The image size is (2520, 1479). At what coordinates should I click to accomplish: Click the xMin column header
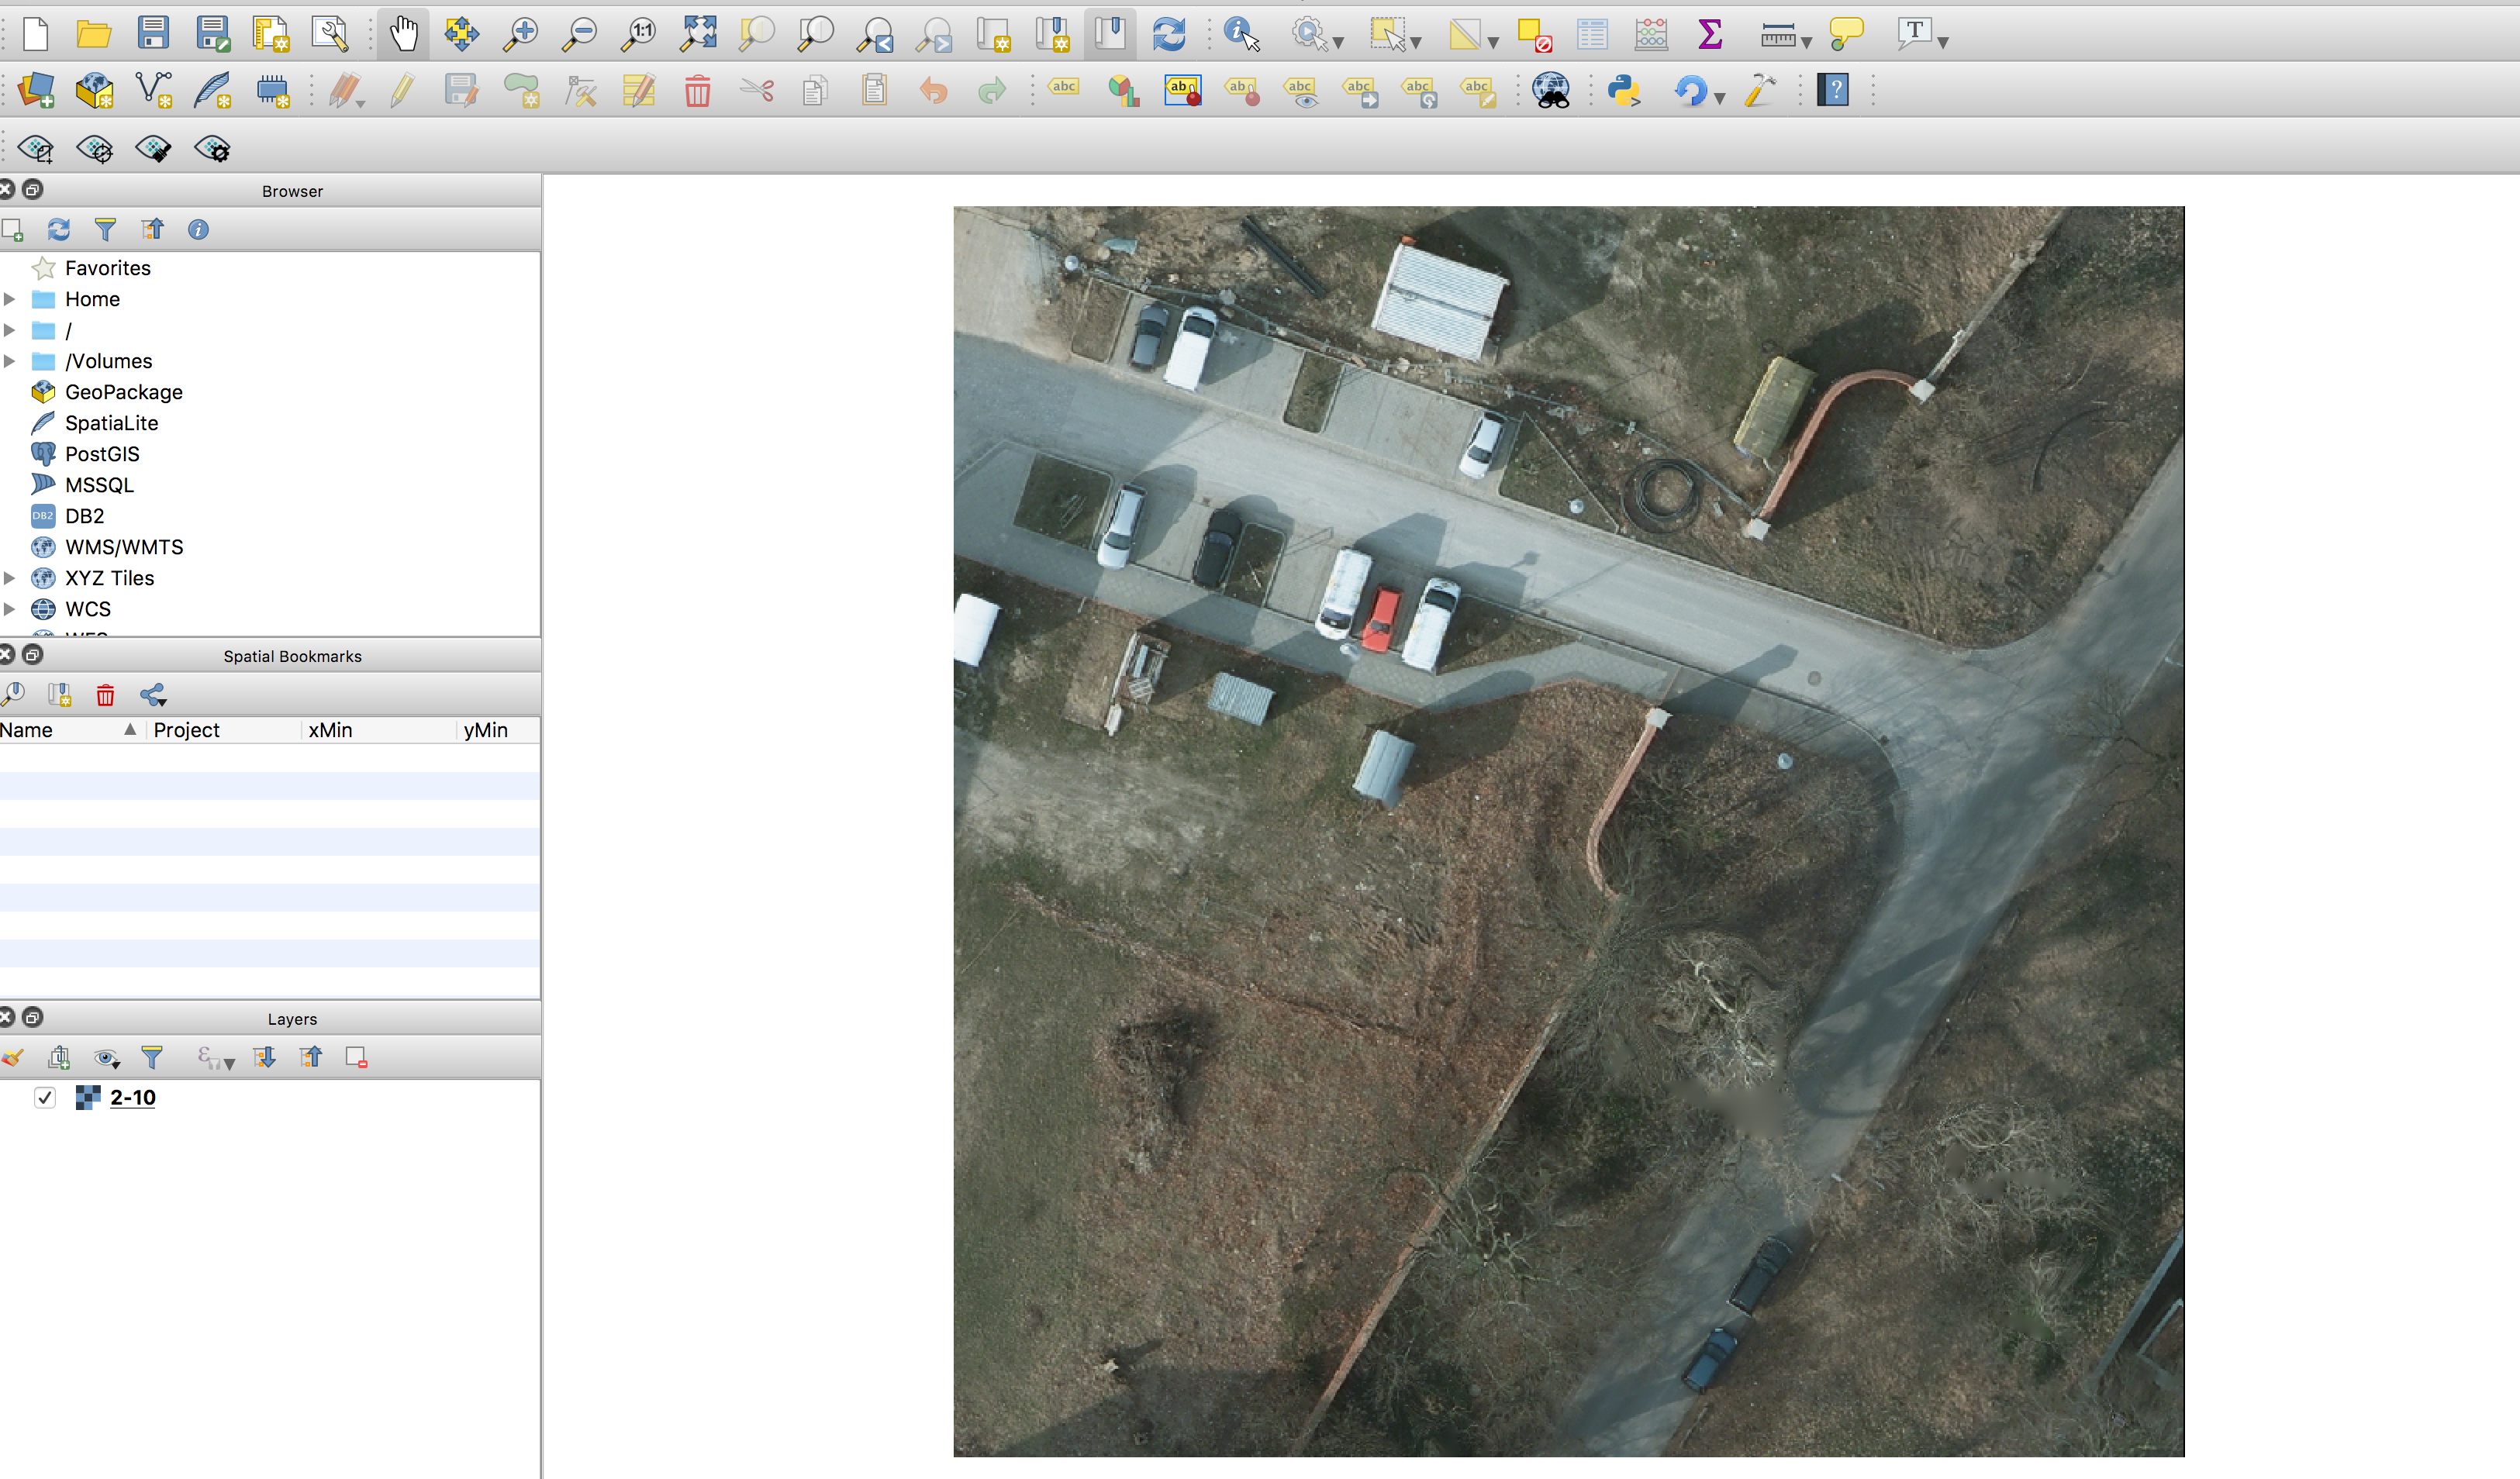(330, 730)
